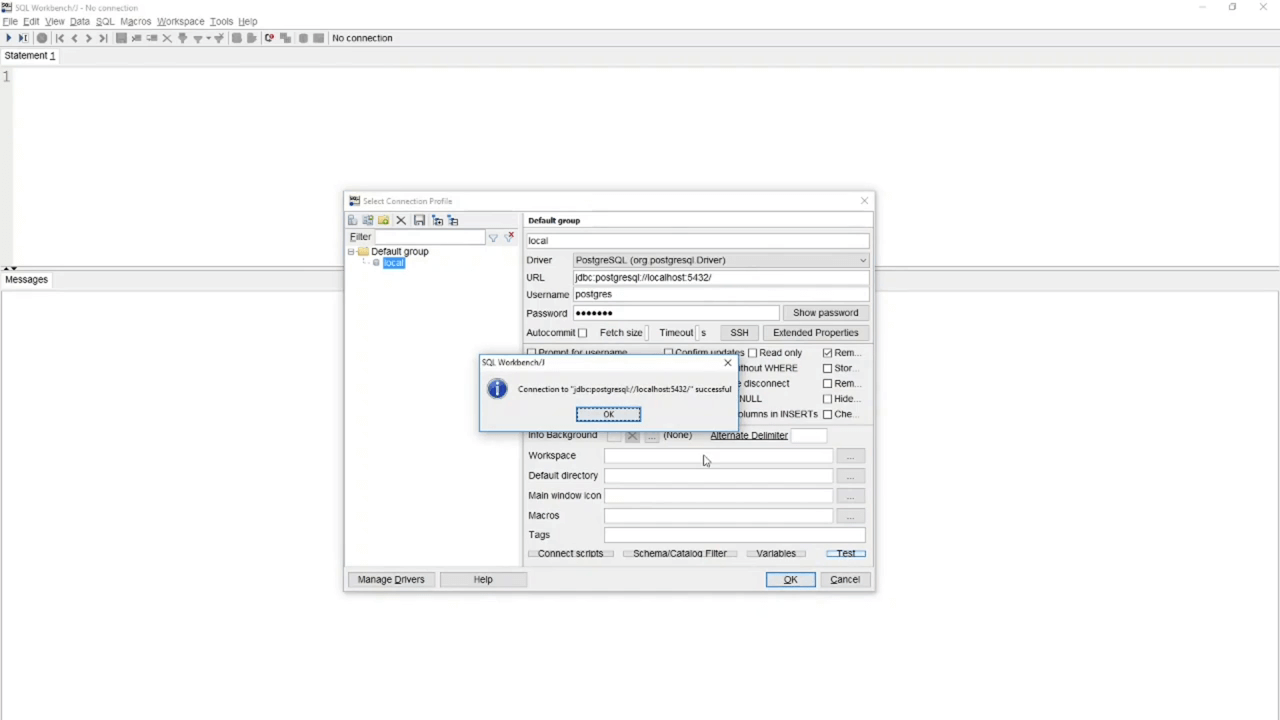
Task: Select the Statement 1 tab
Action: (x=30, y=56)
